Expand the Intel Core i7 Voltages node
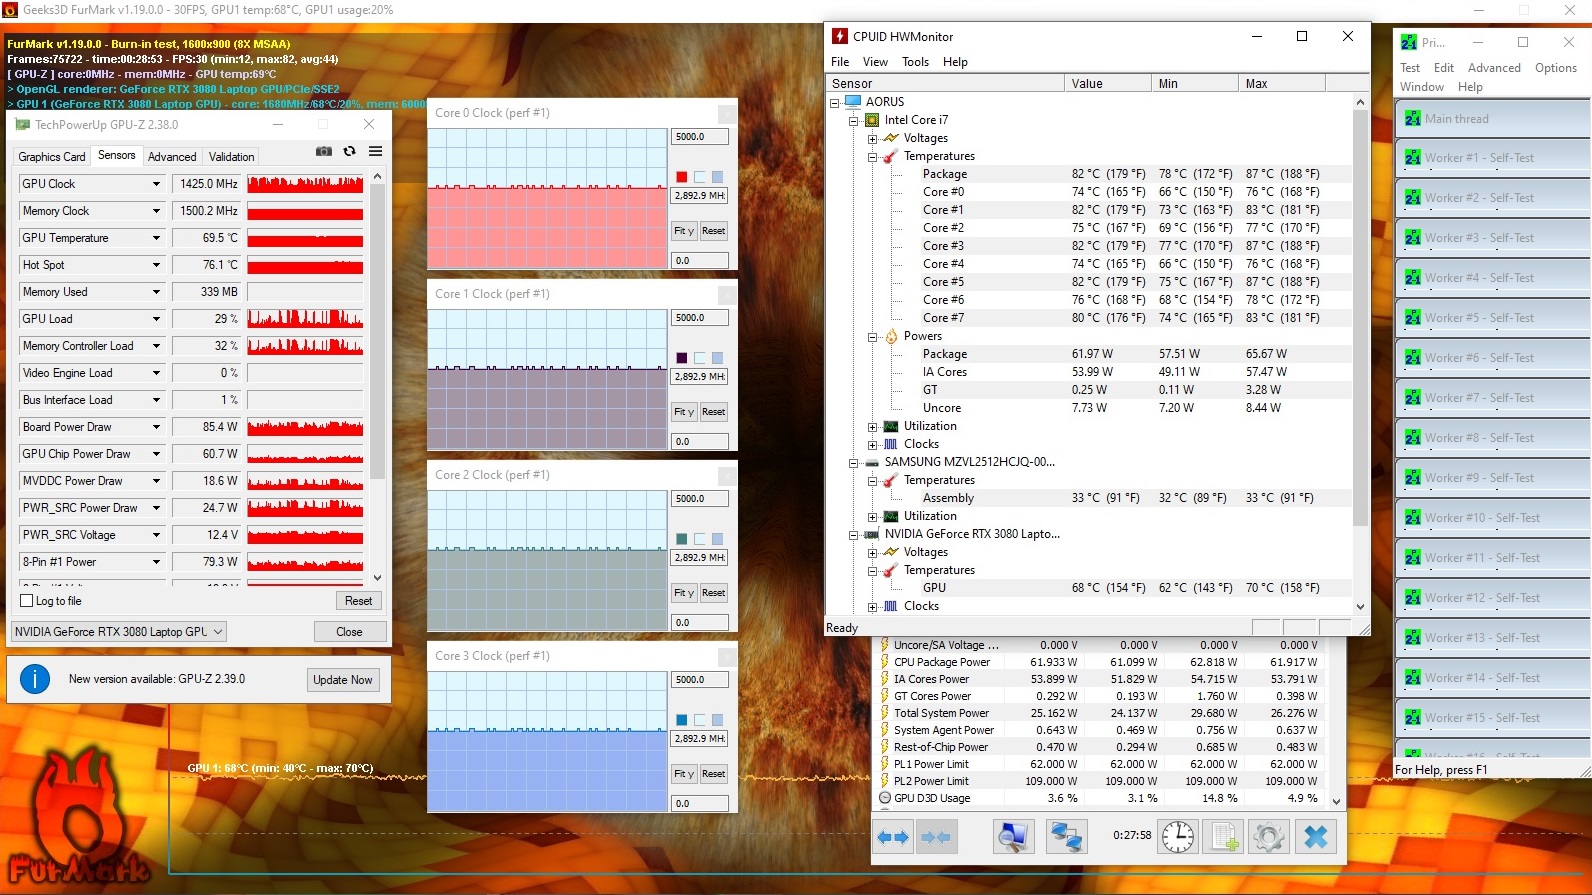This screenshot has width=1592, height=895. (x=873, y=139)
